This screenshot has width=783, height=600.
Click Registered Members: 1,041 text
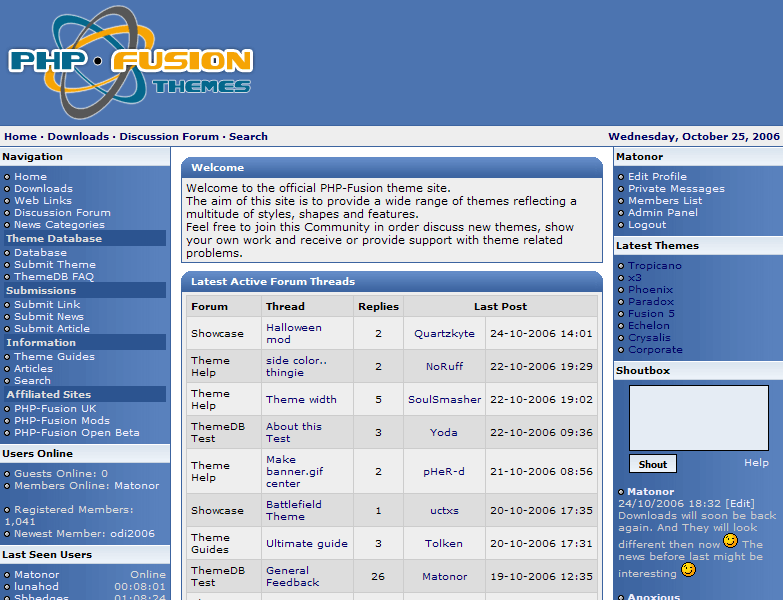[69, 516]
